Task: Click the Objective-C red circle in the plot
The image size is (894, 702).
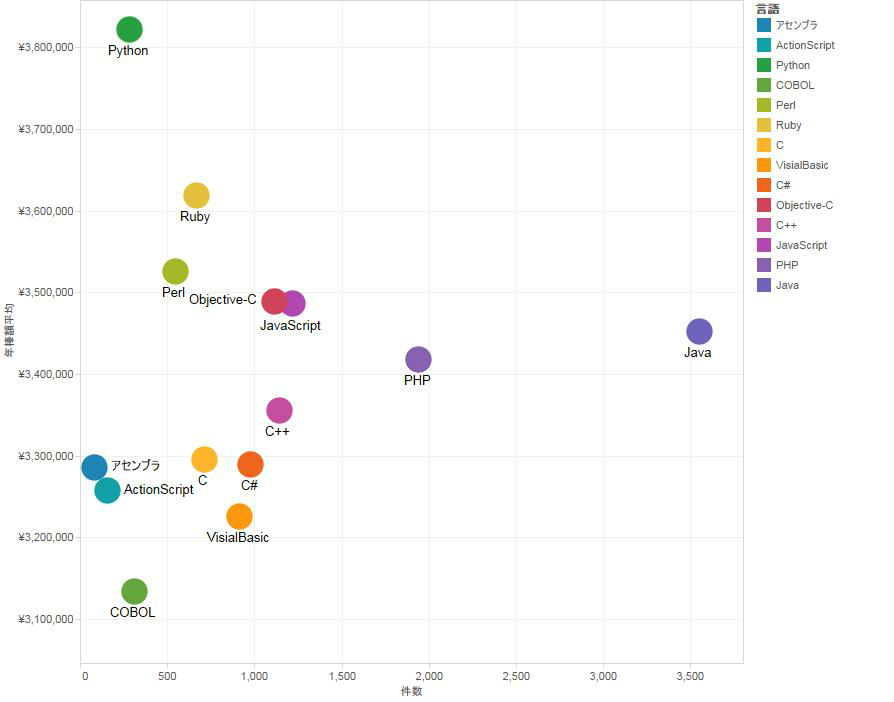Action: click(x=273, y=301)
